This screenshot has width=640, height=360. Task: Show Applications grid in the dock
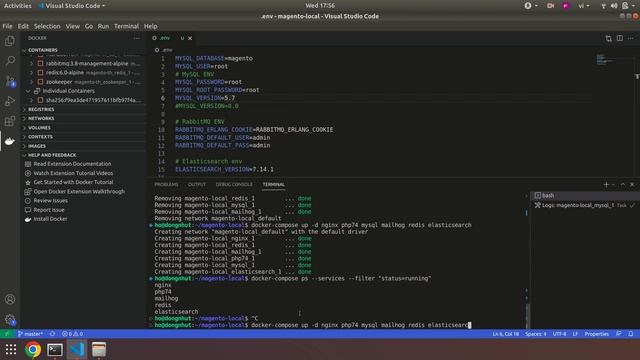click(11, 350)
